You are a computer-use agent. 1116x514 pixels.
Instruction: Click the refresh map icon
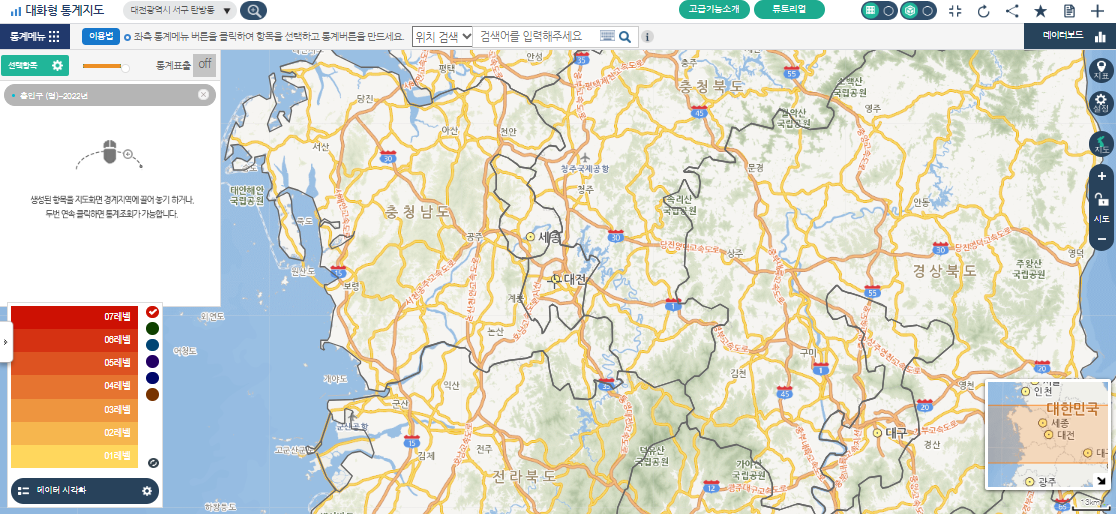pos(983,11)
